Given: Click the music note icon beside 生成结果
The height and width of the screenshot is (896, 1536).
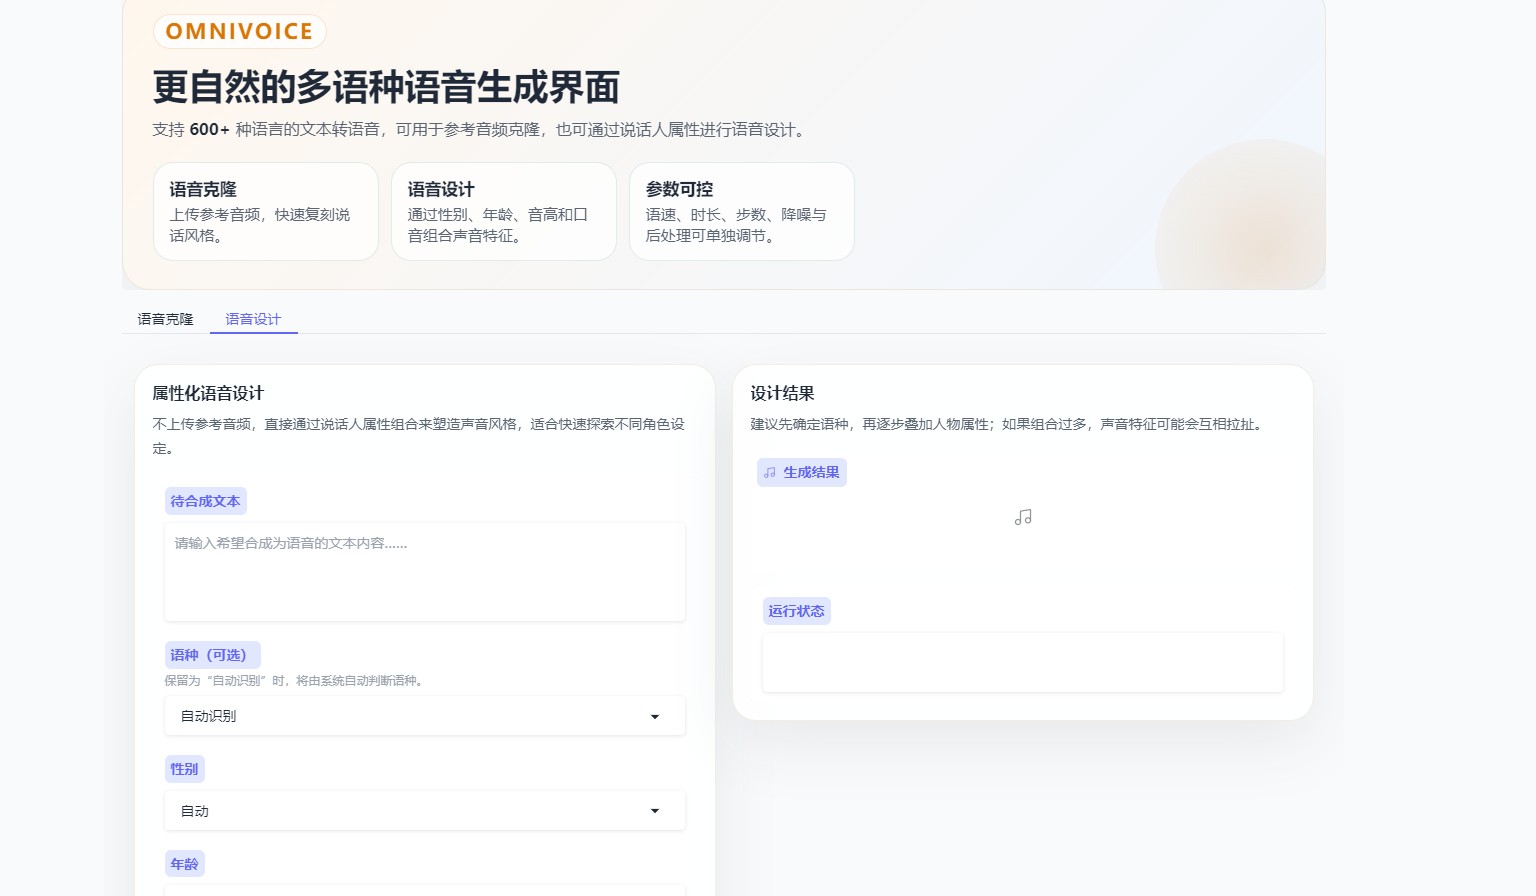Looking at the screenshot, I should [x=768, y=472].
